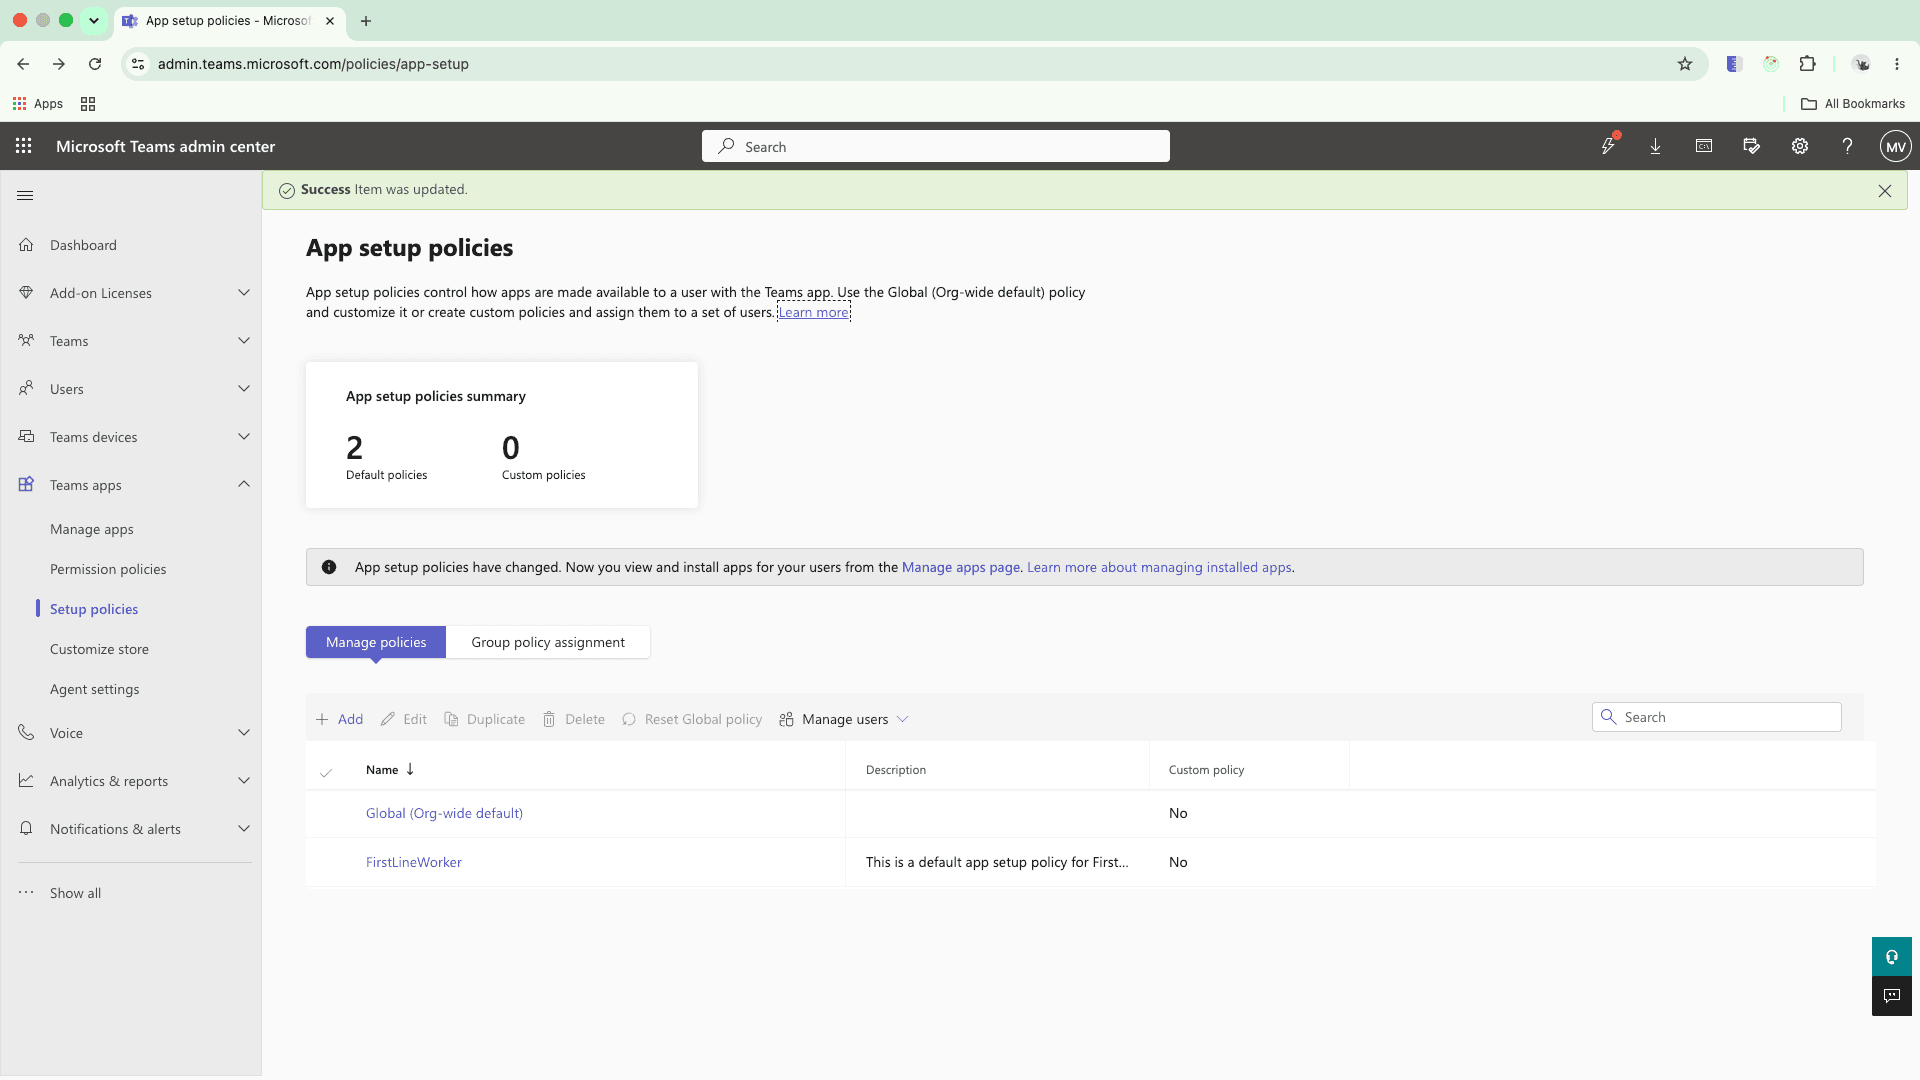This screenshot has height=1080, width=1920.
Task: Open the black feedback chat widget
Action: point(1892,996)
